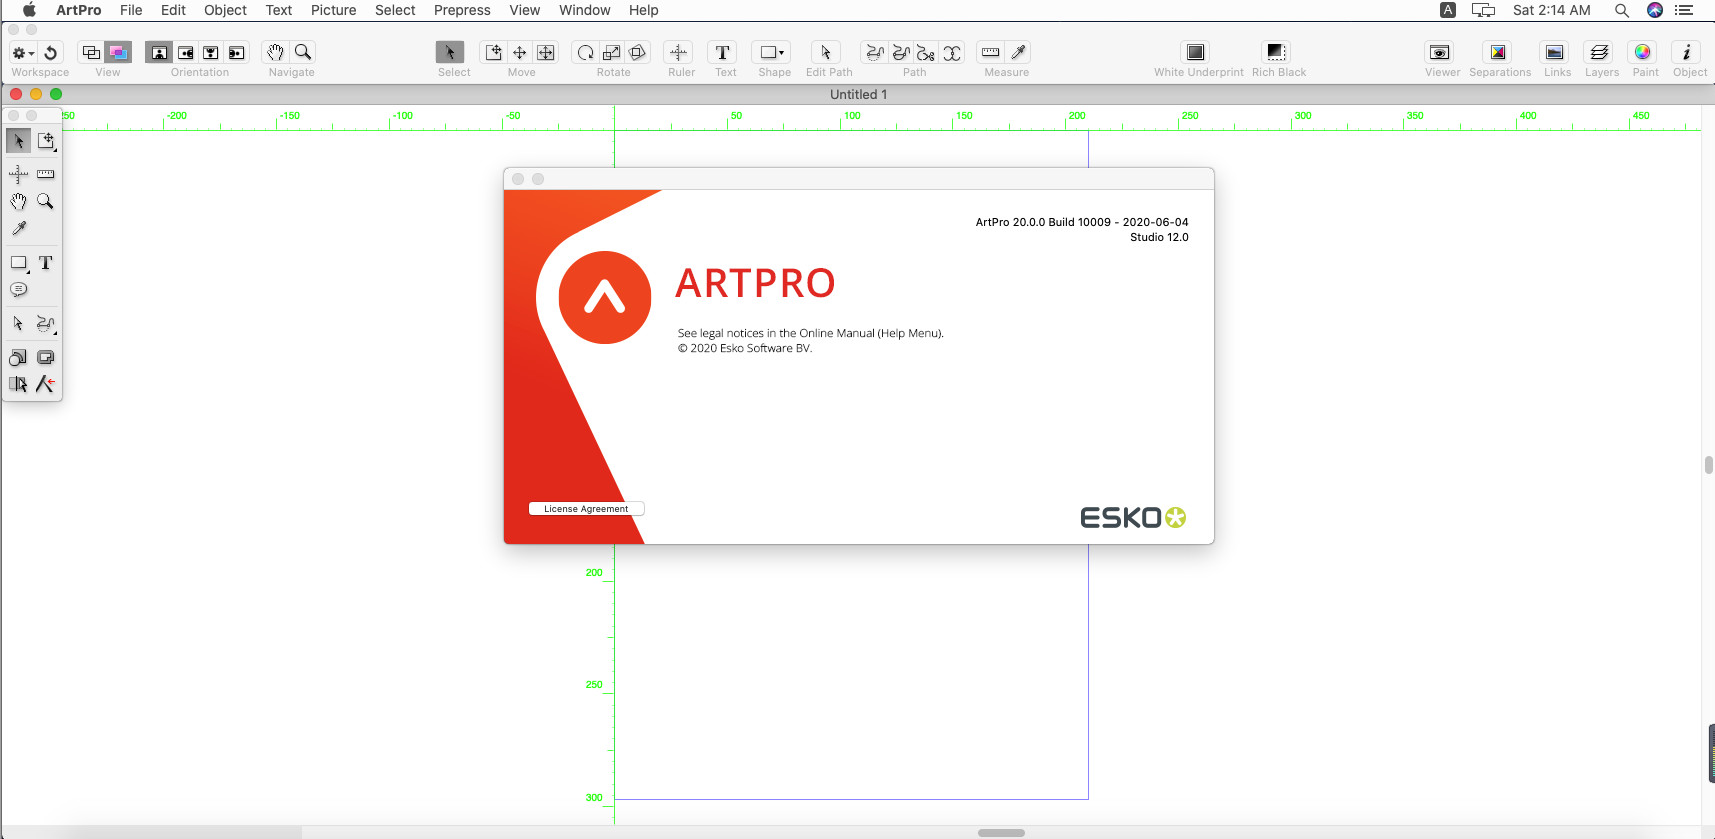Pick the hollow arrow edit-path tool in toolbox
This screenshot has height=839, width=1715.
coord(18,324)
